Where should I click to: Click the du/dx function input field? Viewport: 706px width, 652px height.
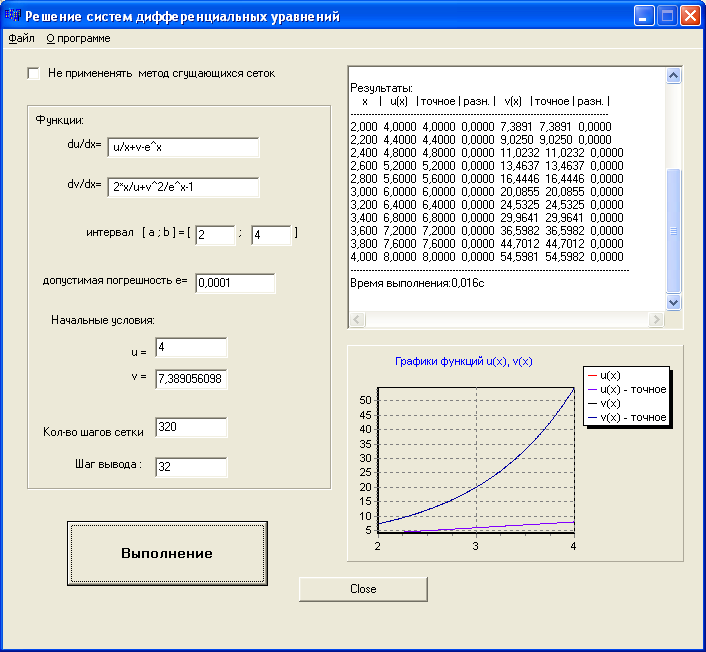point(183,148)
